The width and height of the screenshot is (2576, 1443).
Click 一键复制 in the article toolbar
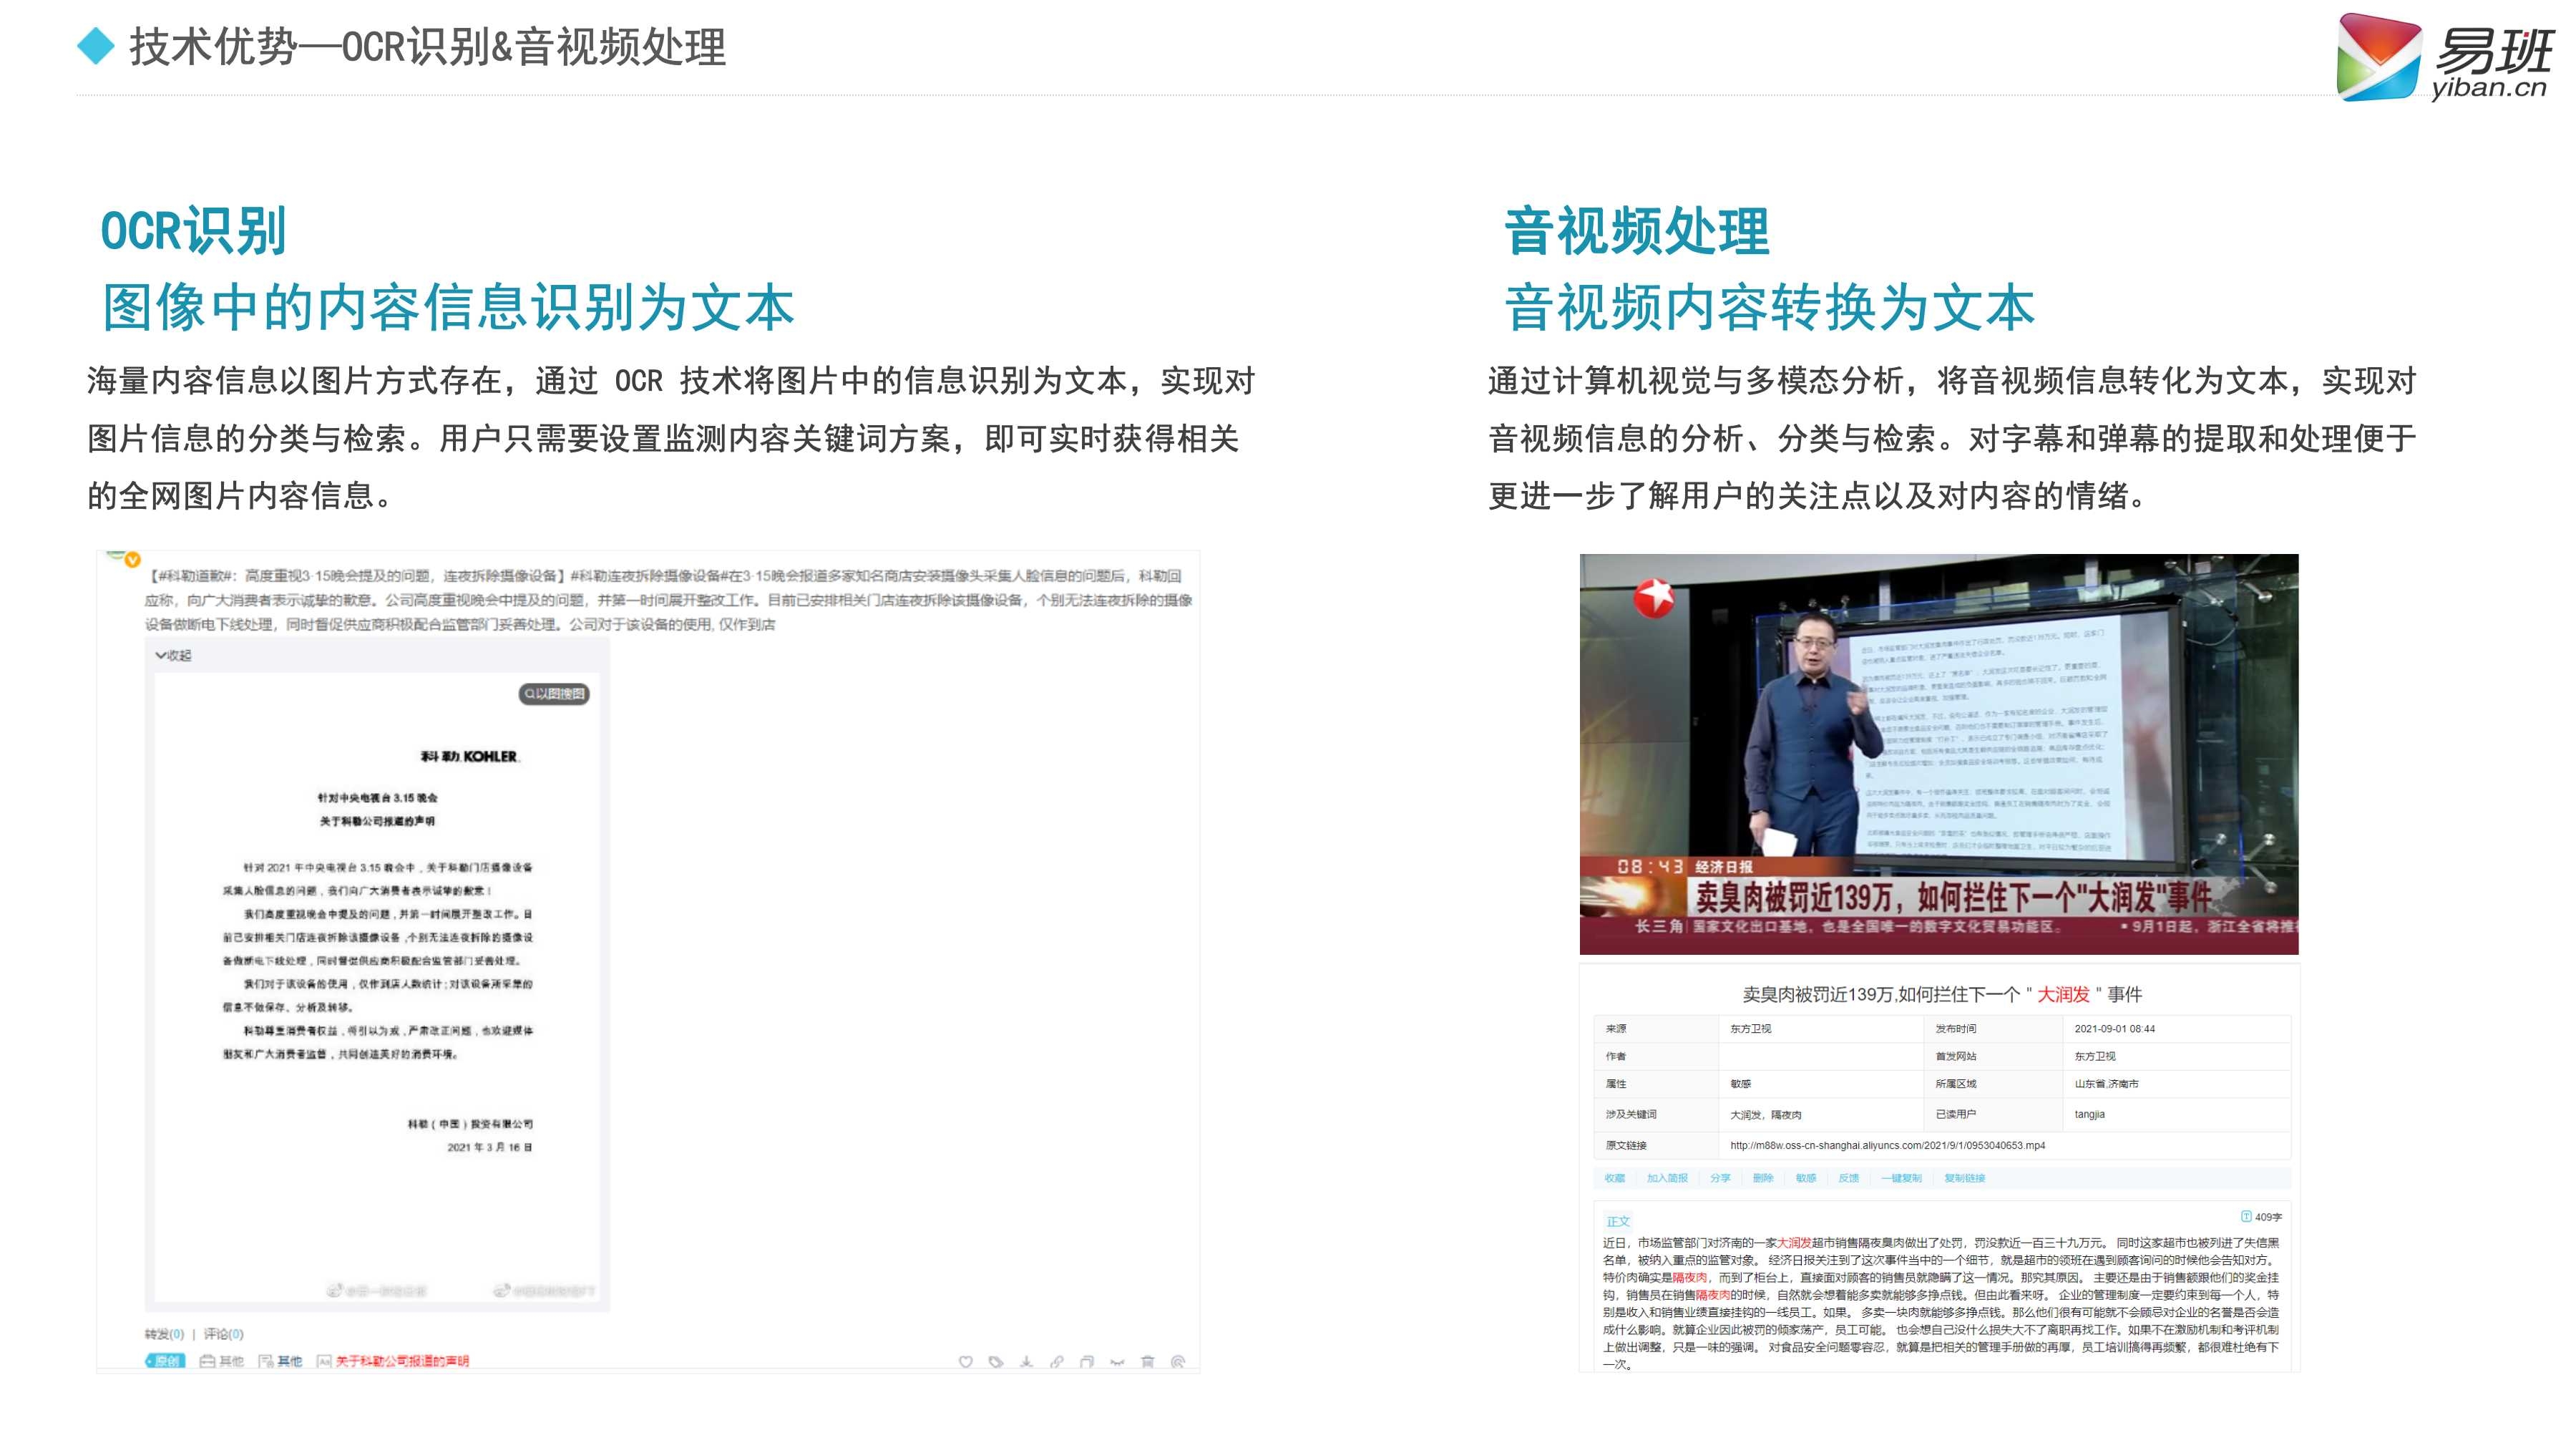1900,1178
